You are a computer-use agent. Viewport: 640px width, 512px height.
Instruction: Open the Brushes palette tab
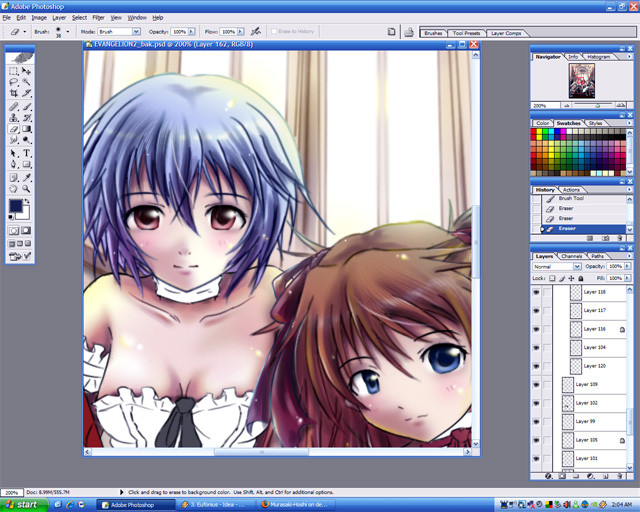pos(433,33)
